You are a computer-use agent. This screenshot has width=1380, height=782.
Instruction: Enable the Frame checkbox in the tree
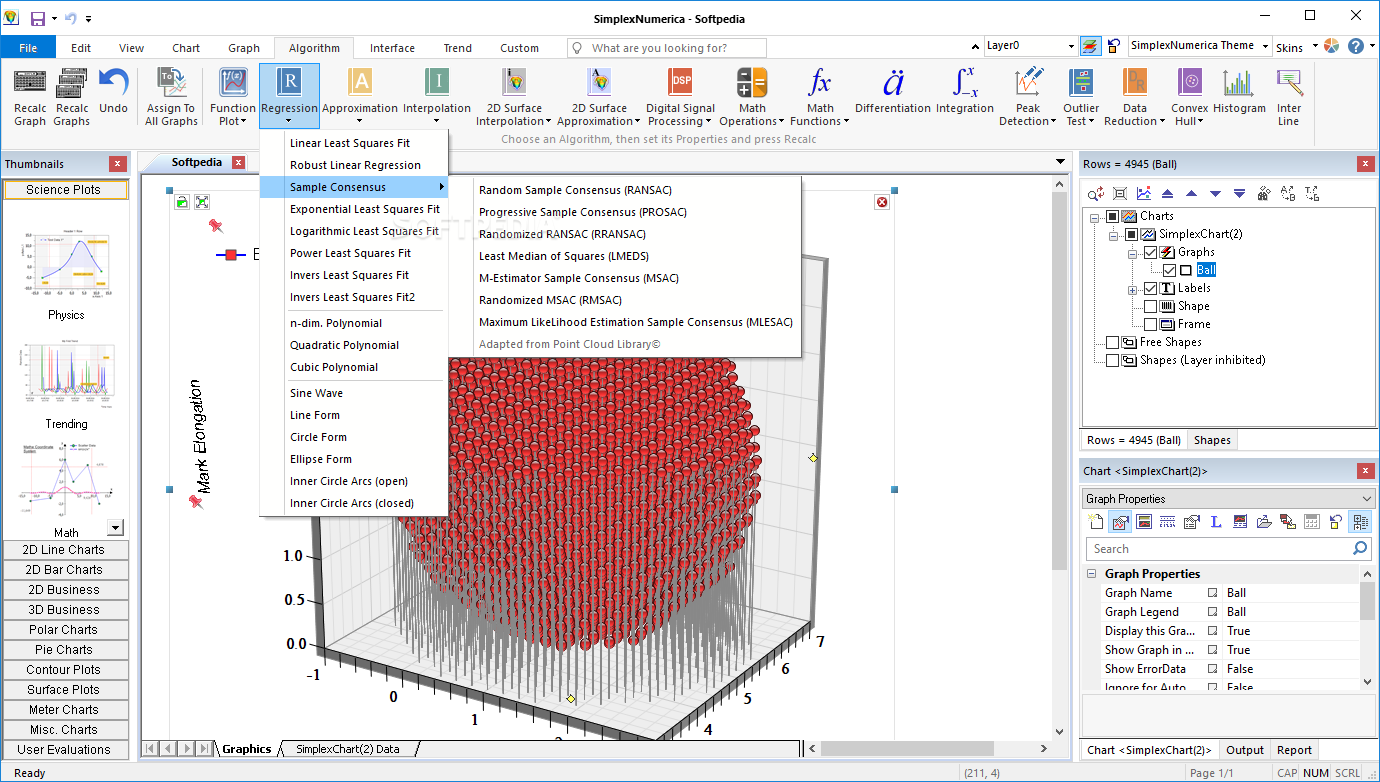click(x=1151, y=324)
